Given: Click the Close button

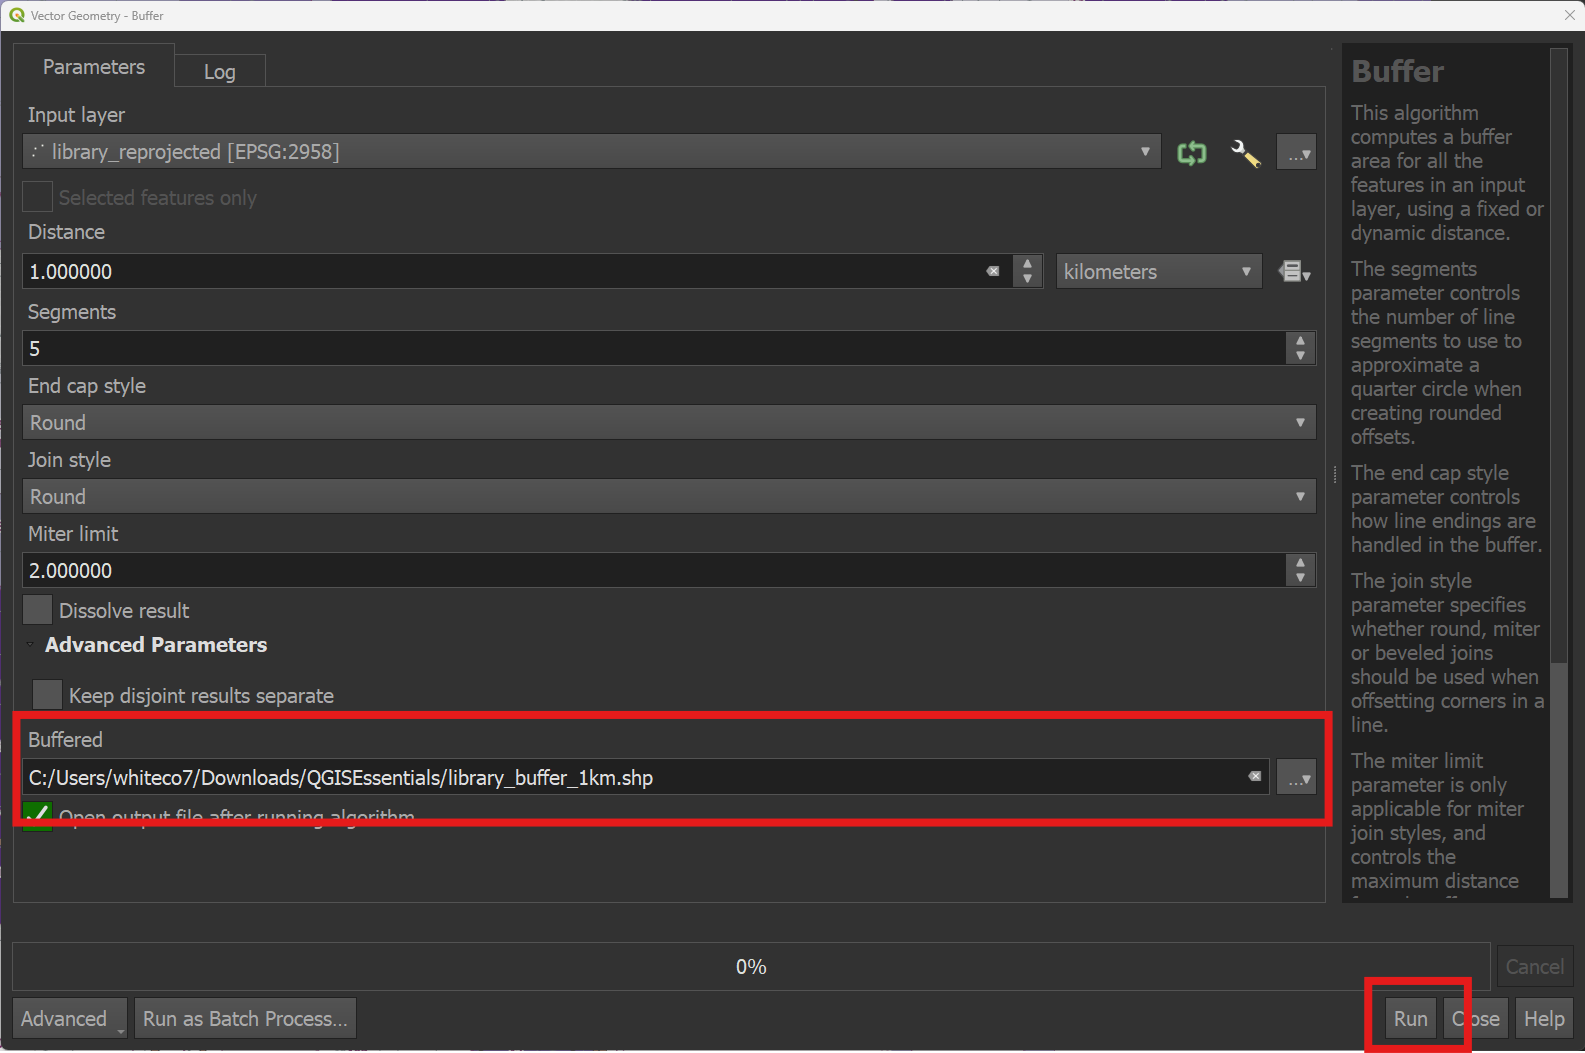Looking at the screenshot, I should coord(1476,1018).
